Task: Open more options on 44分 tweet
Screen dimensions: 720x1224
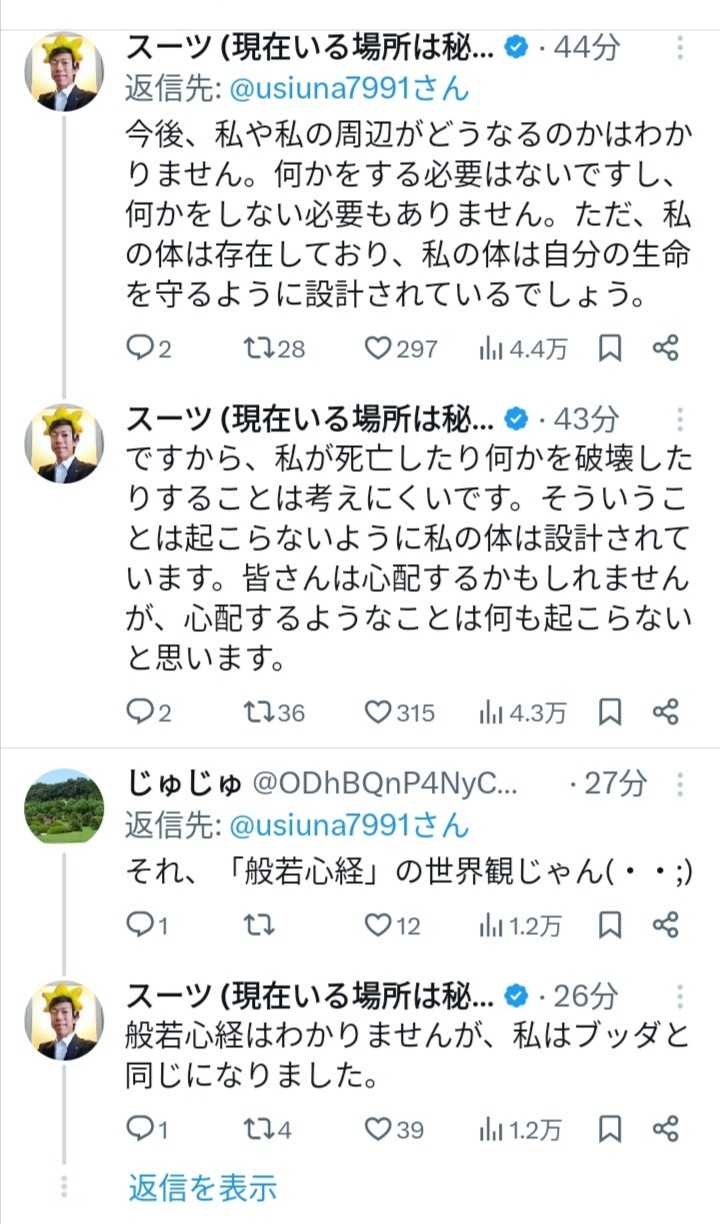Action: (679, 48)
